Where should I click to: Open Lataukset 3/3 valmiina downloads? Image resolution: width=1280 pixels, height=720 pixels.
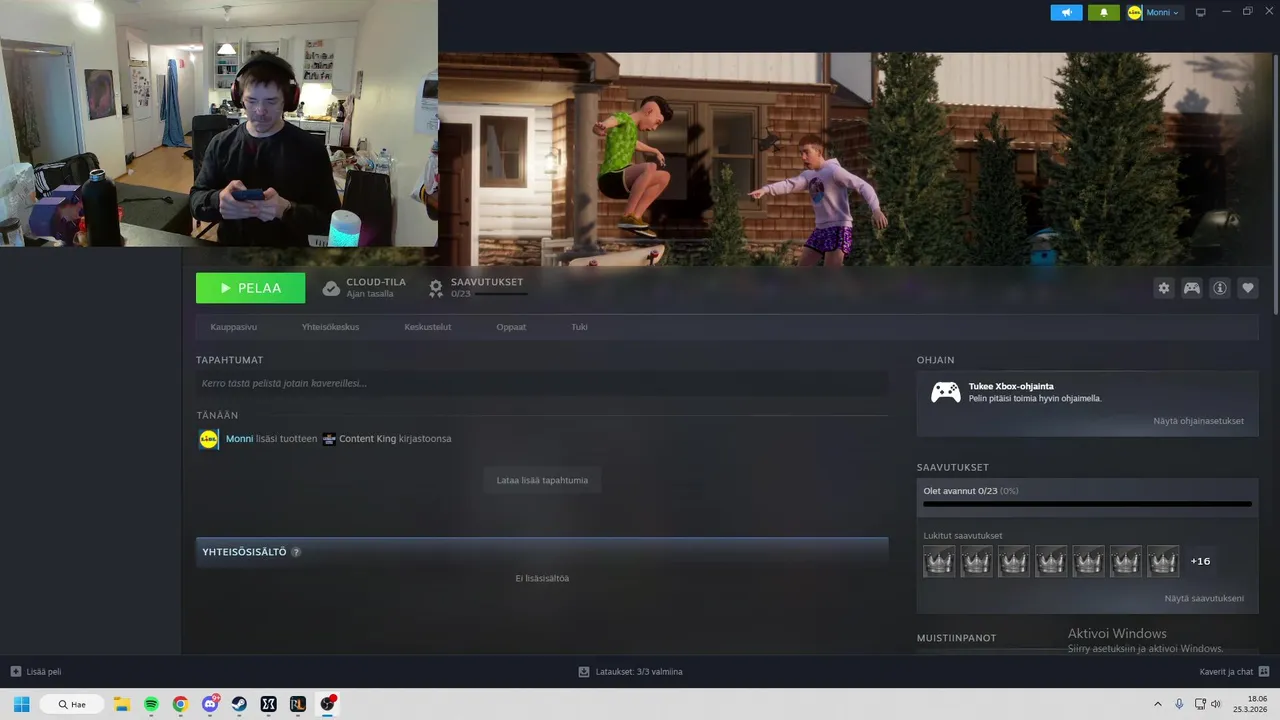[631, 672]
